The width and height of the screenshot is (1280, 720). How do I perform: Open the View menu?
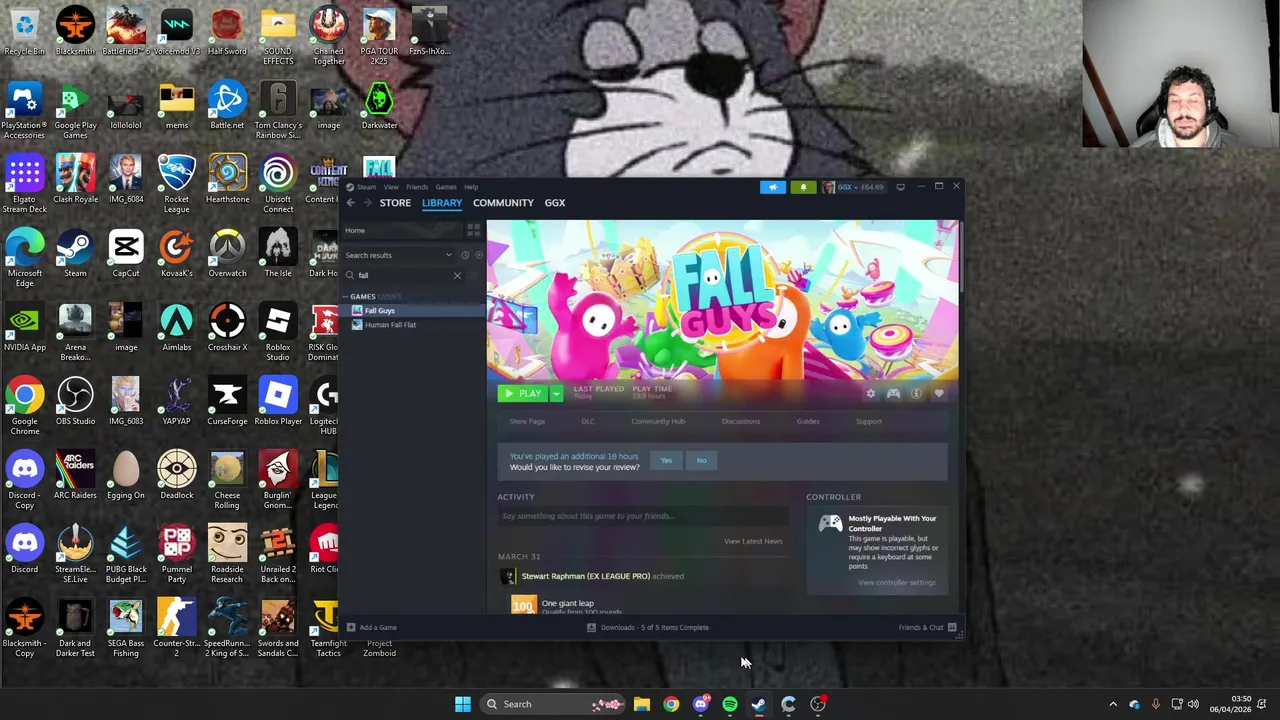[x=391, y=187]
